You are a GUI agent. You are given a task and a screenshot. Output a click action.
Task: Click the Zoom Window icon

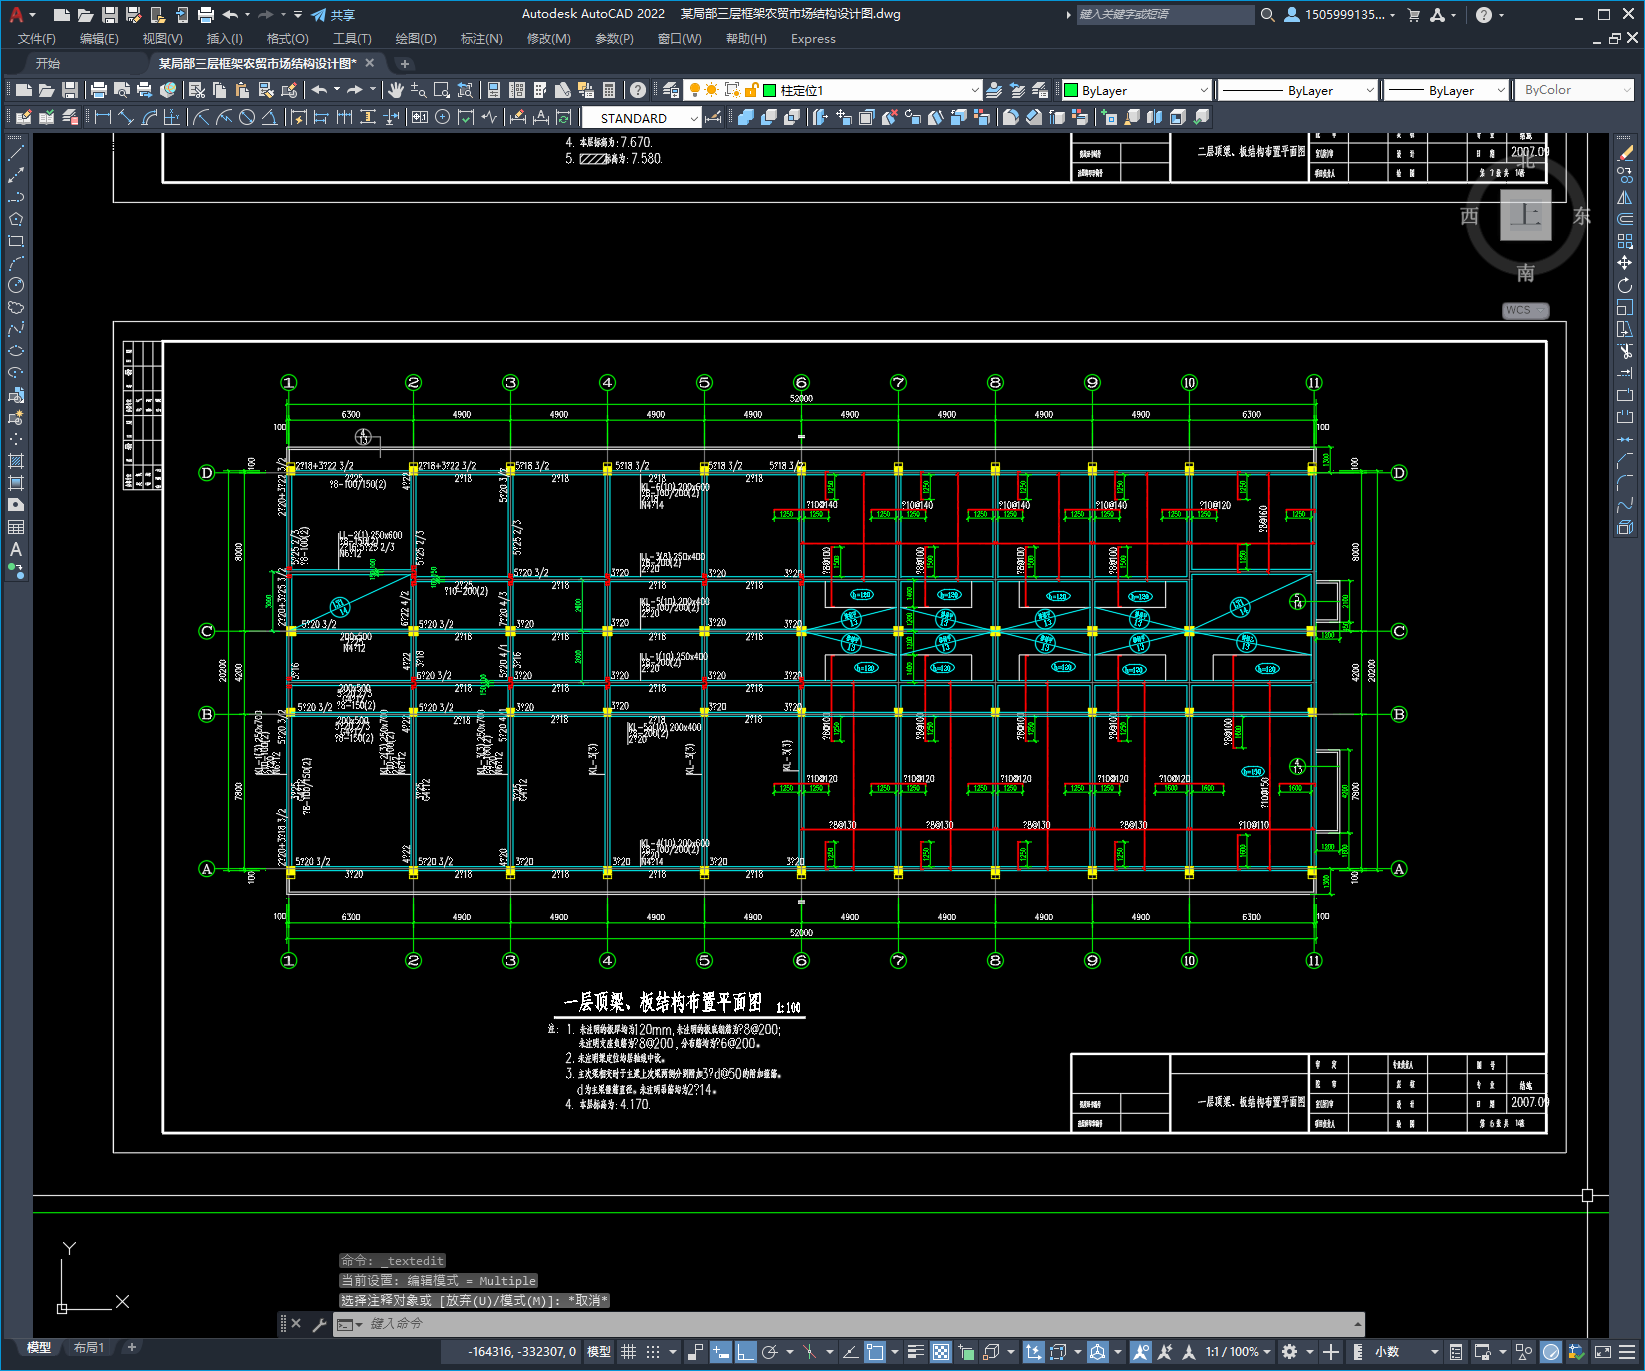click(x=441, y=90)
